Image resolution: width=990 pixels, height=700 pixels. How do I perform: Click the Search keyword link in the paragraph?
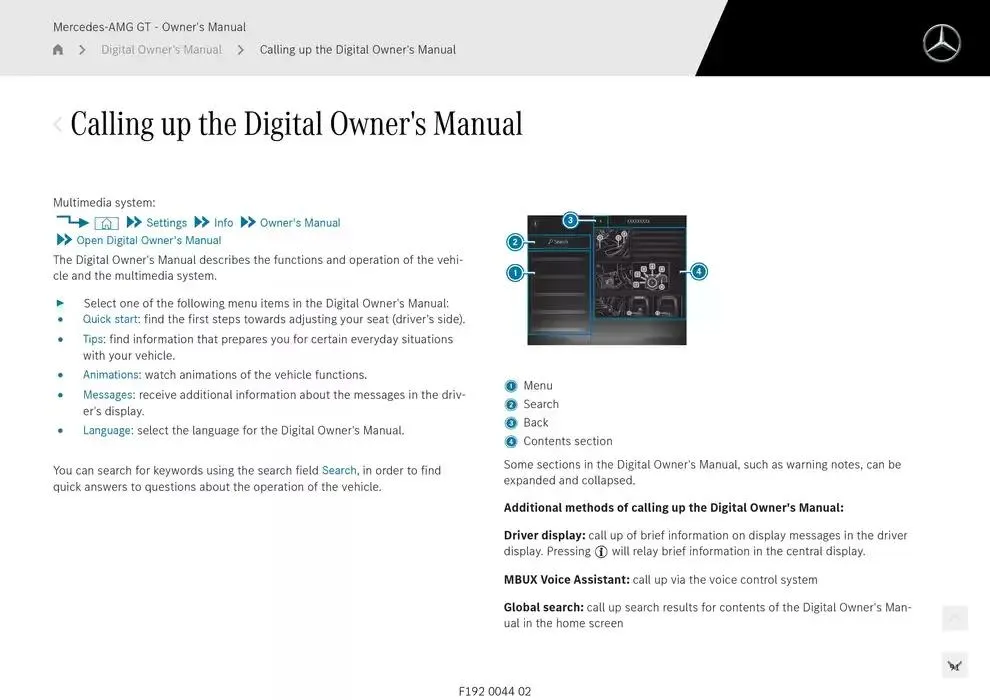coord(339,471)
